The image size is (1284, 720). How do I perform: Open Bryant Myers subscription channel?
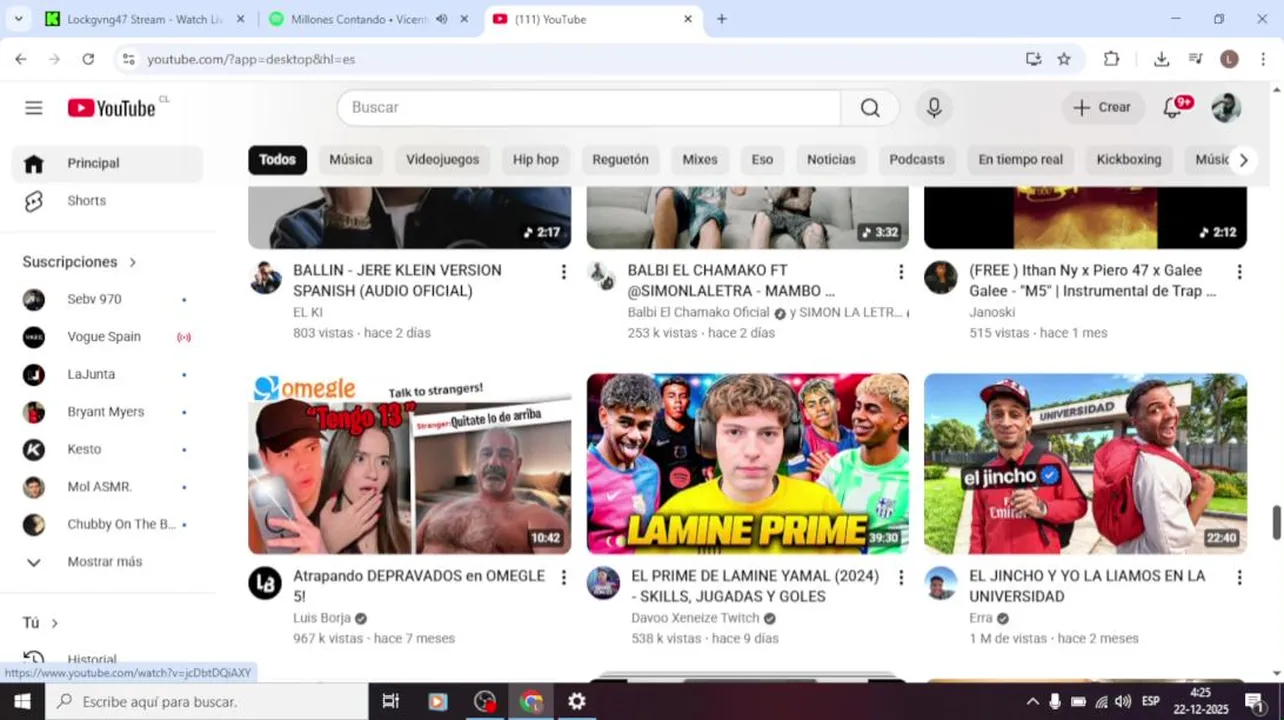click(x=108, y=412)
